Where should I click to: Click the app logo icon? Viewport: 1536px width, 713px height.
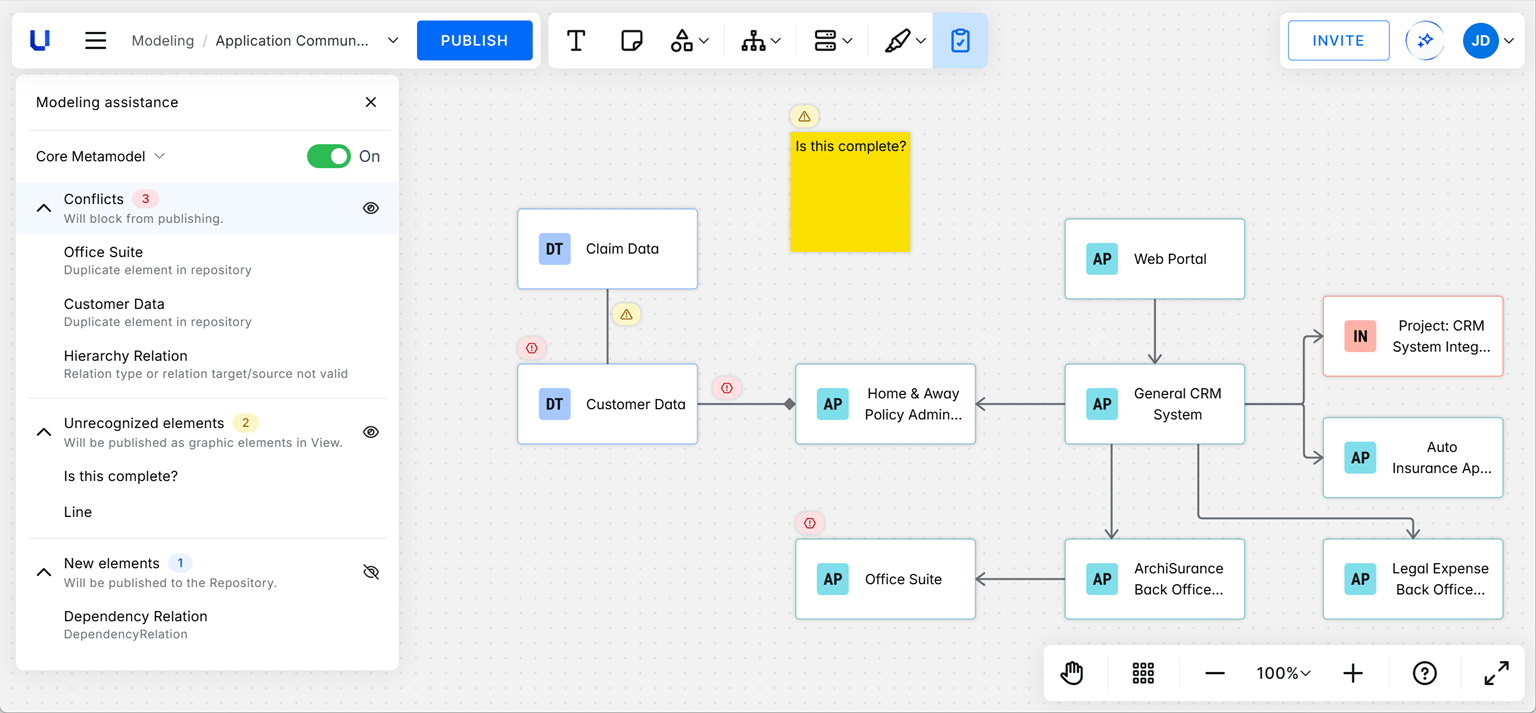pos(40,41)
